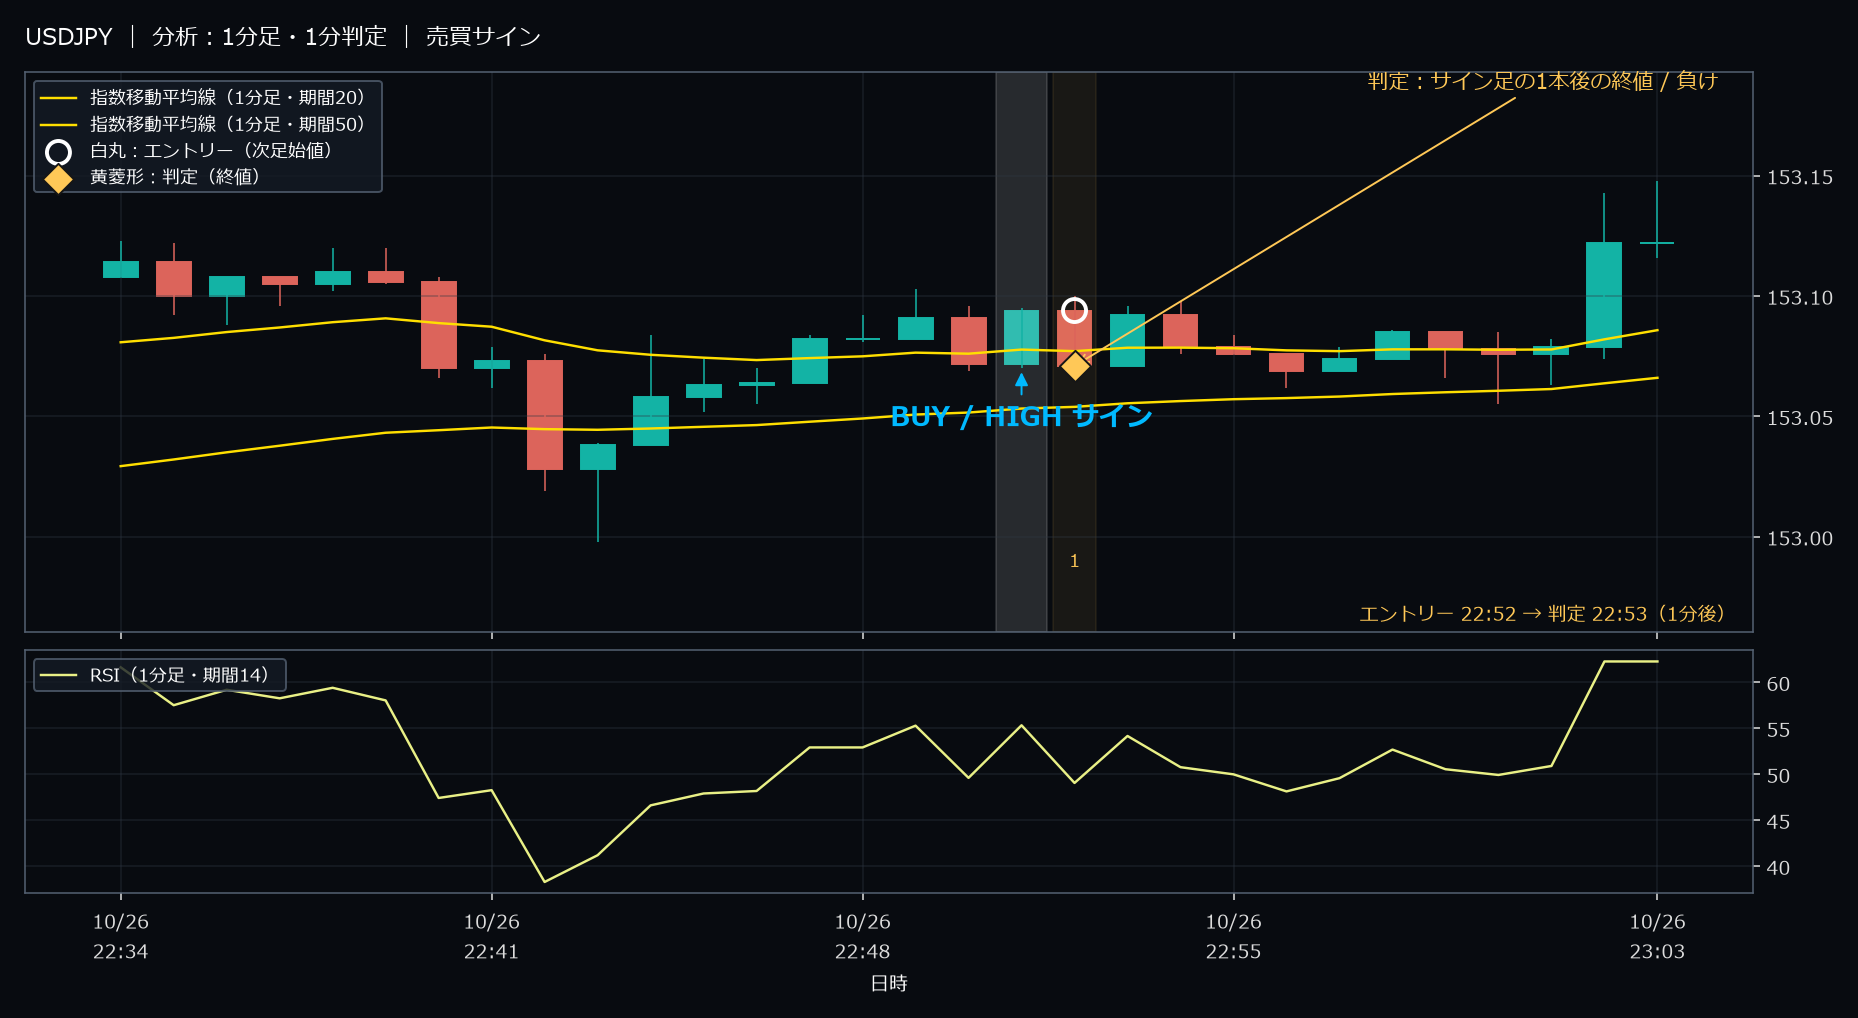
Task: Click the blue up arrow below the signal candle
Action: (1021, 384)
